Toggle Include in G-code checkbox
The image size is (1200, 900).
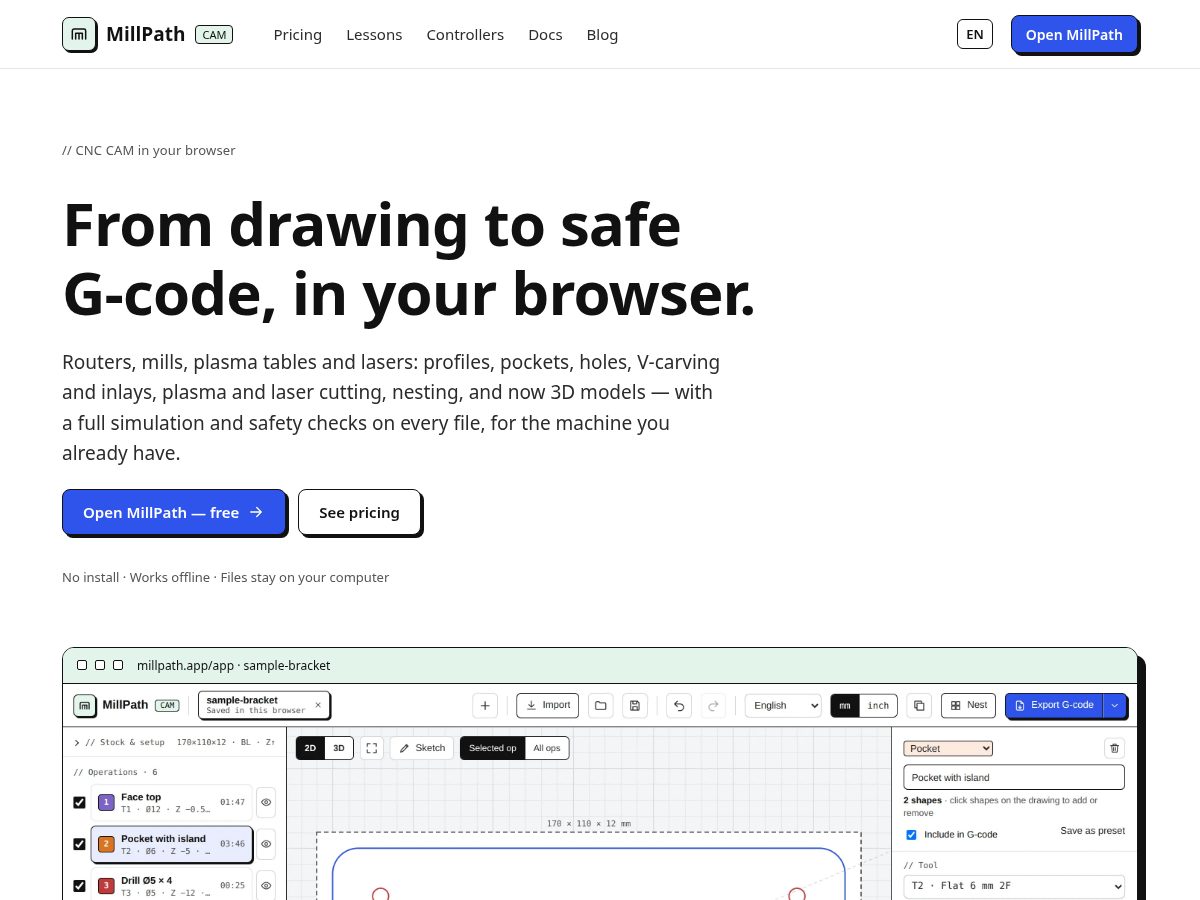coord(911,834)
